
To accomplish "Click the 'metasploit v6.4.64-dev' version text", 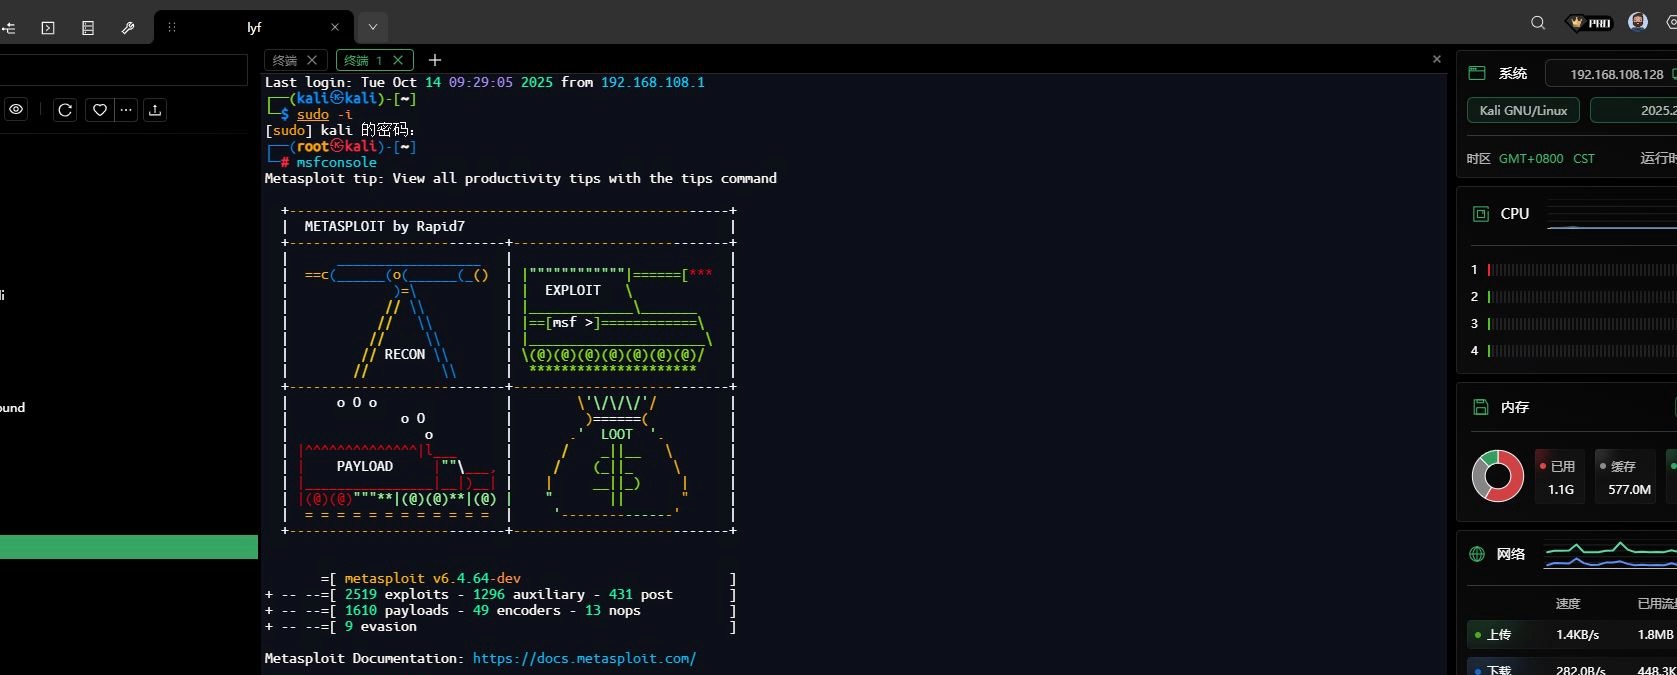I will click(432, 578).
